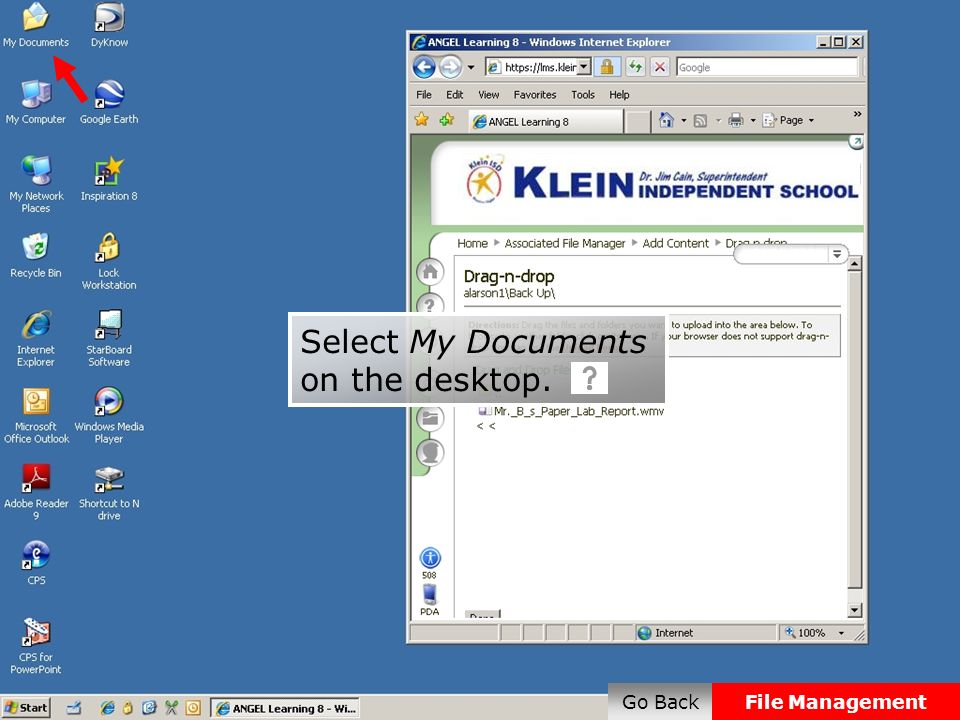Click the Go Back button
This screenshot has height=720, width=960.
tap(660, 702)
